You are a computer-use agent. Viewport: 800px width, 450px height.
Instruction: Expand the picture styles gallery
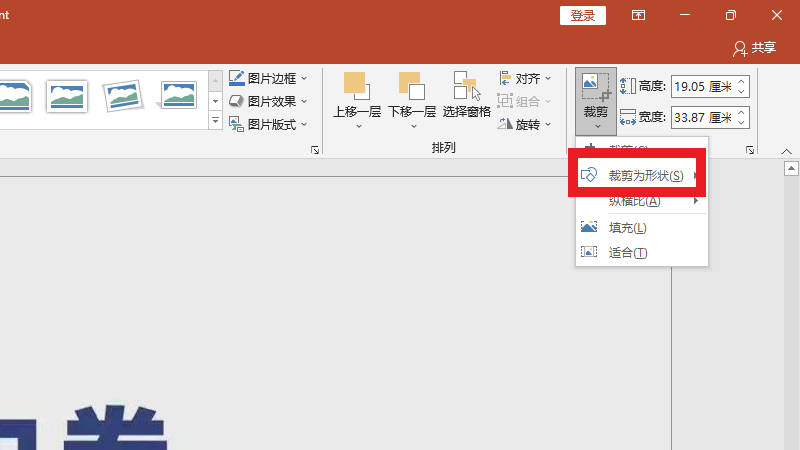pyautogui.click(x=215, y=121)
